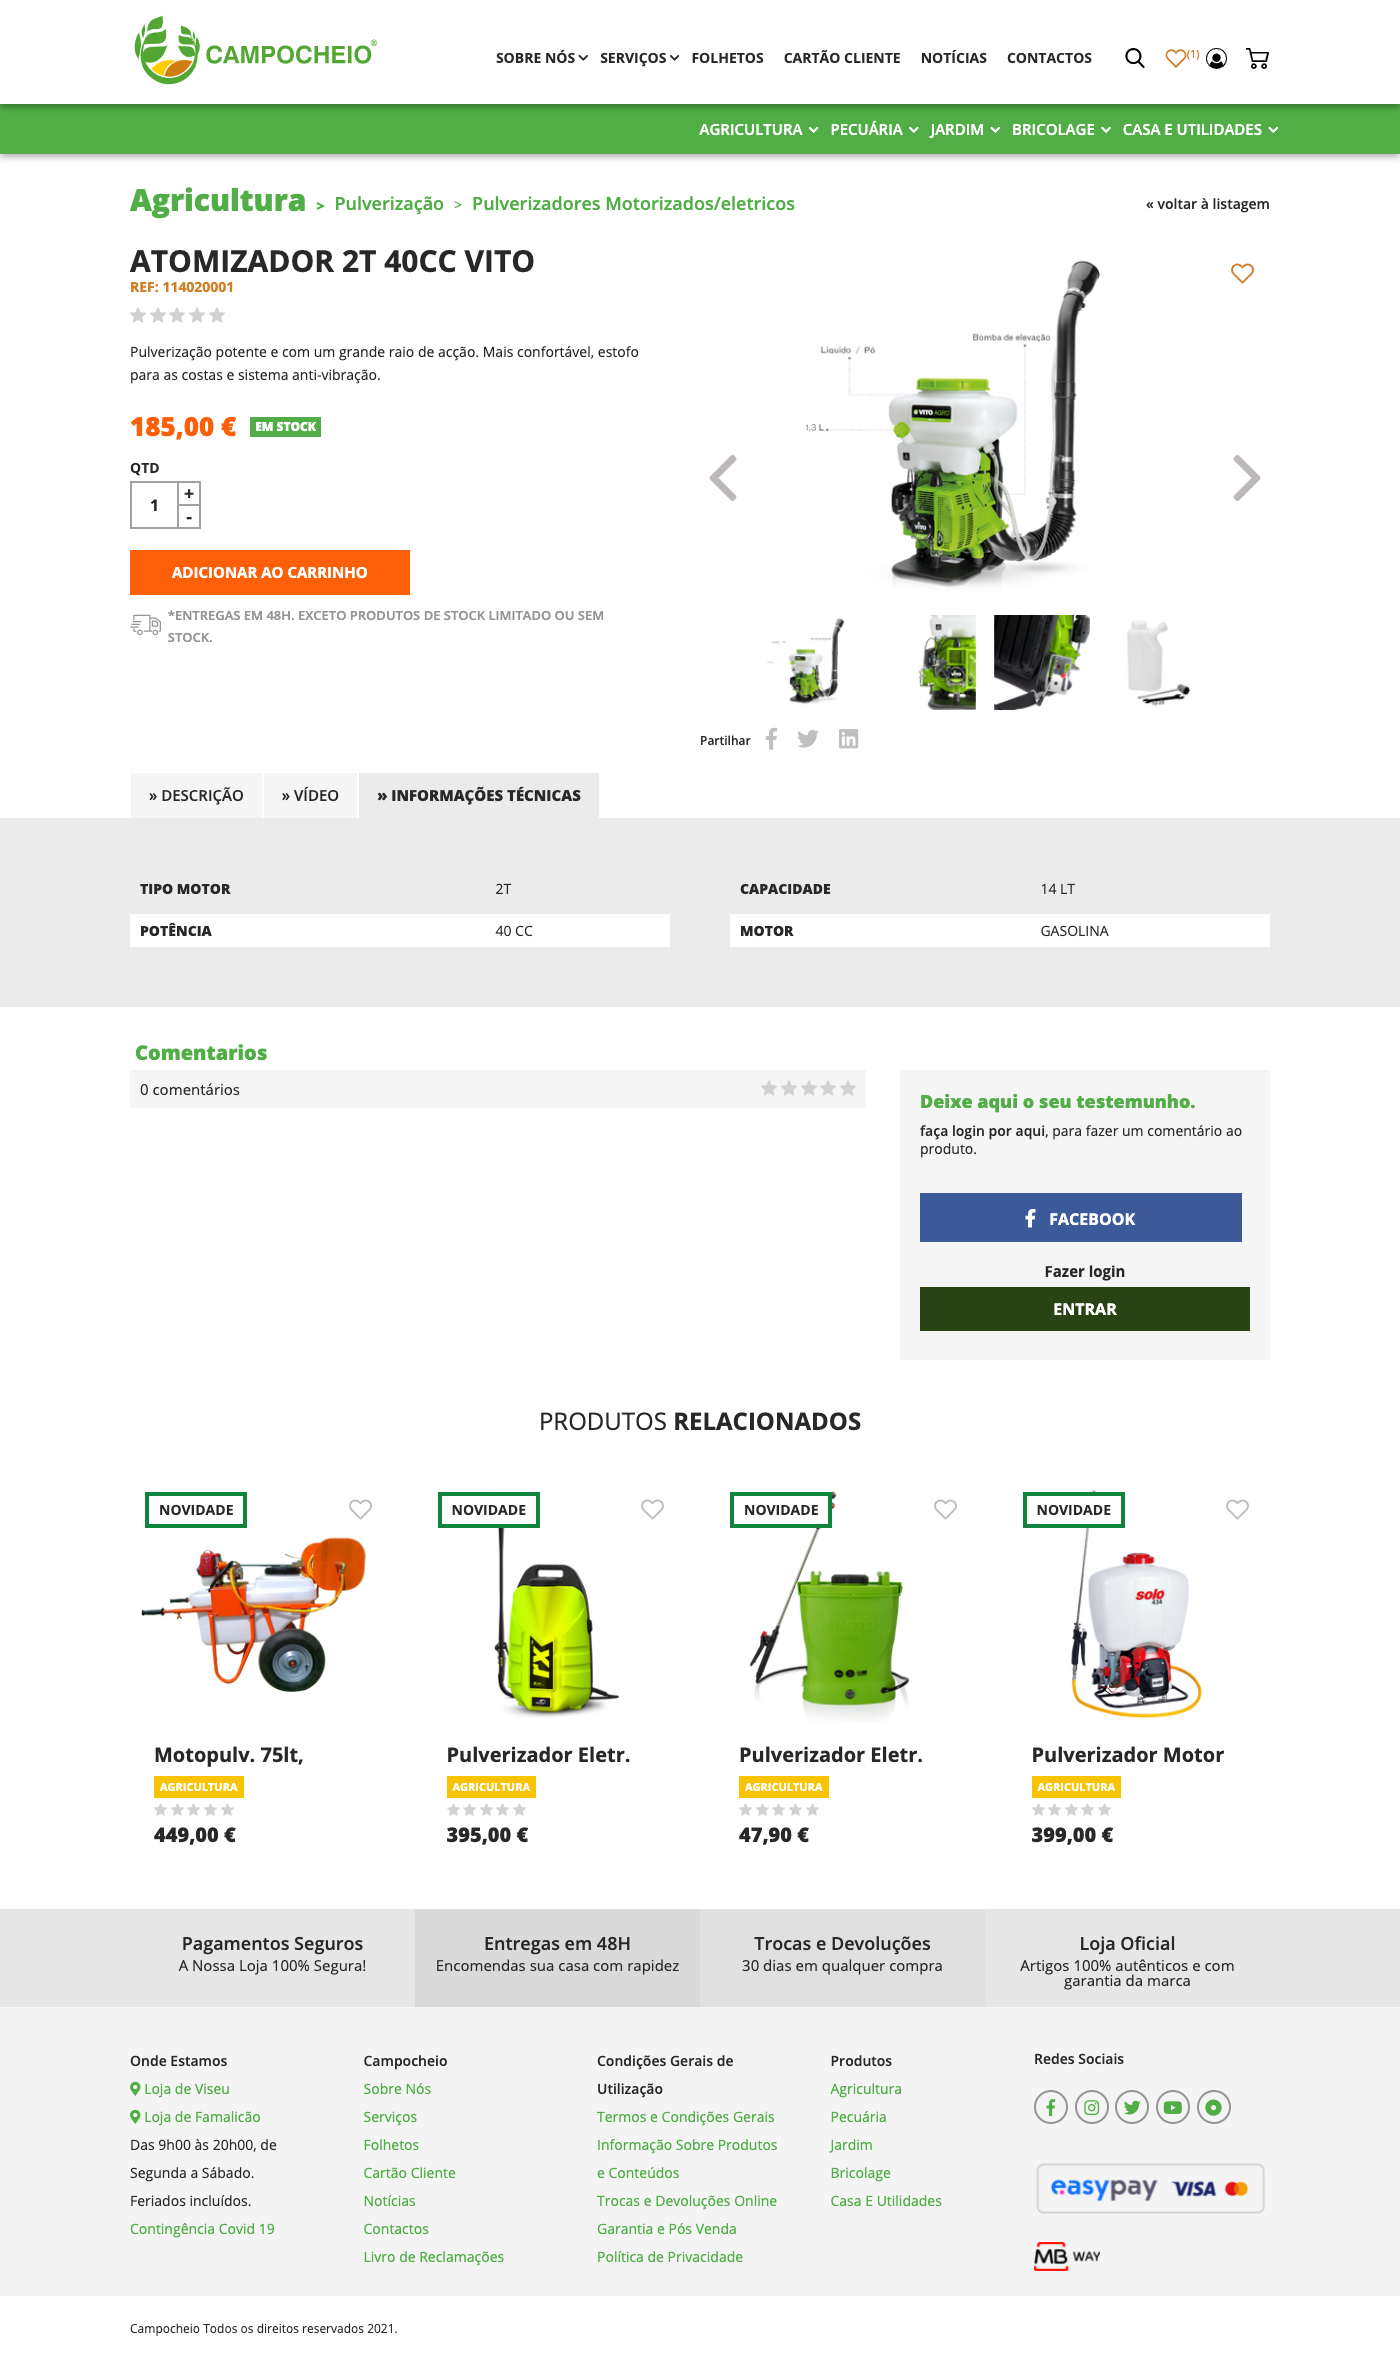Toggle favorite heart on Motopulv. 75lt
The width and height of the screenshot is (1400, 2361).
(360, 1509)
